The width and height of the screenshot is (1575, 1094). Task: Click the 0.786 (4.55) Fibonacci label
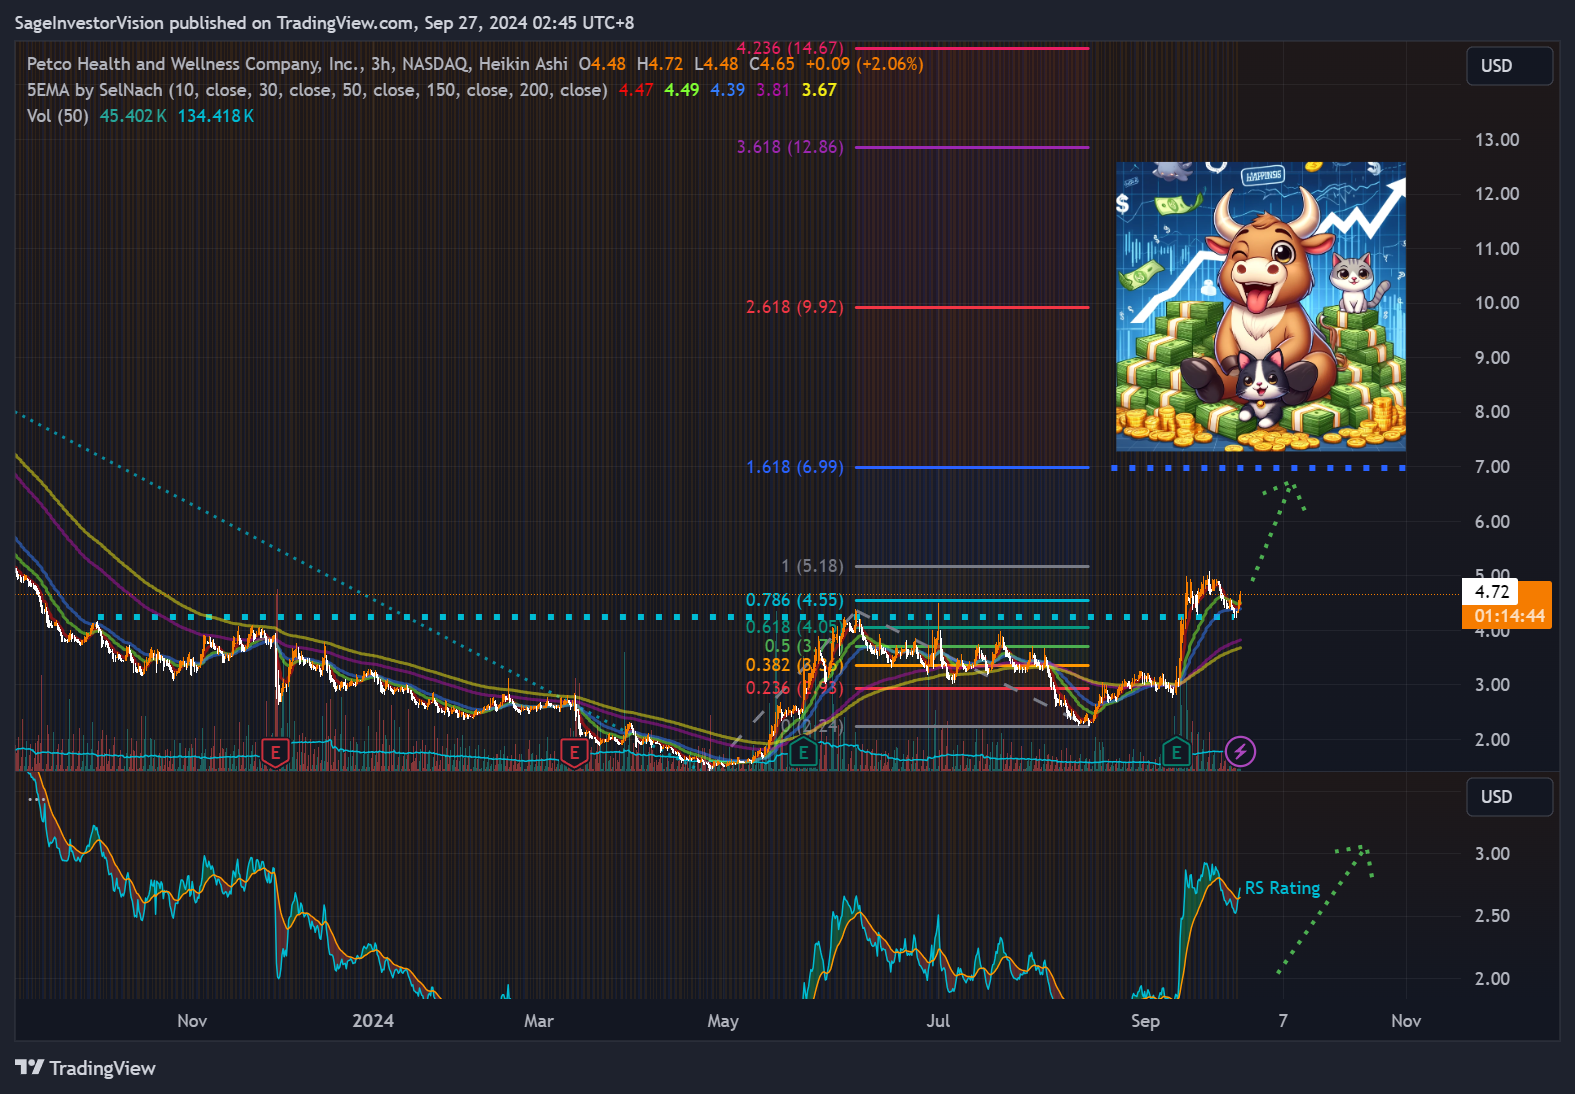[x=794, y=600]
